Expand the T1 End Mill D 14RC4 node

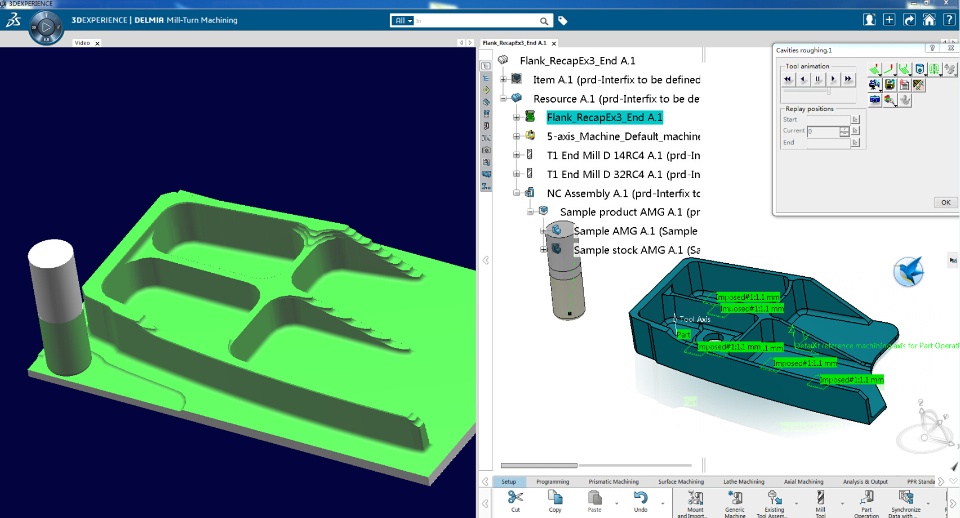tap(516, 155)
